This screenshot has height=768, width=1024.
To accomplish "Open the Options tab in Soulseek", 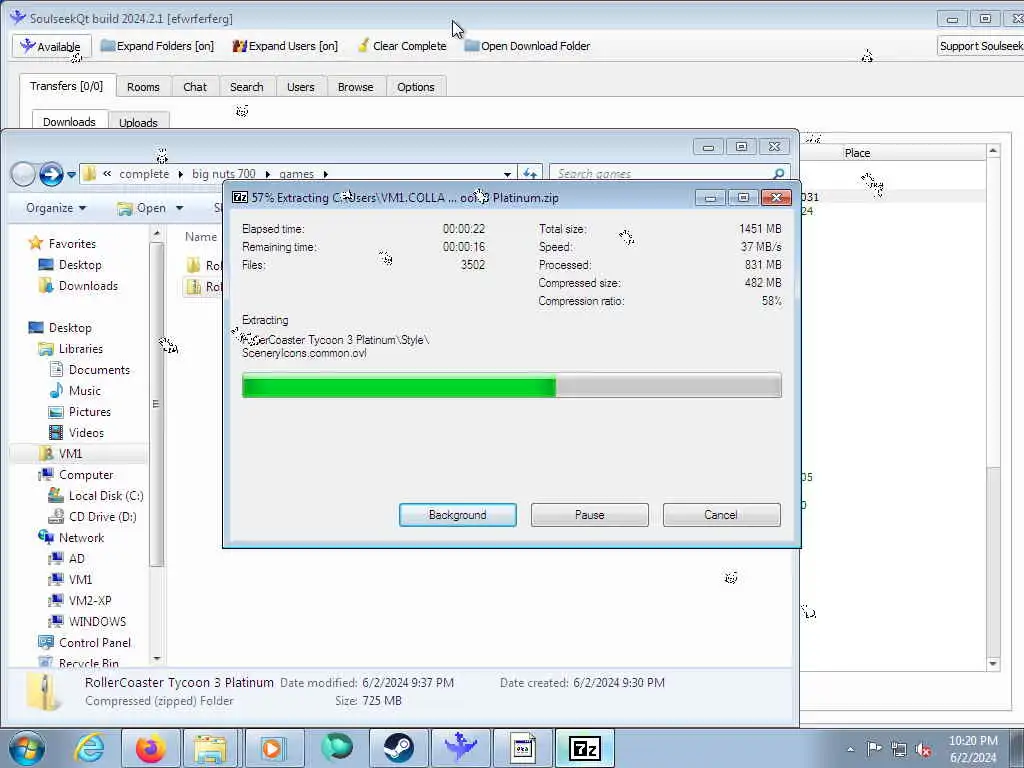I will tap(415, 87).
